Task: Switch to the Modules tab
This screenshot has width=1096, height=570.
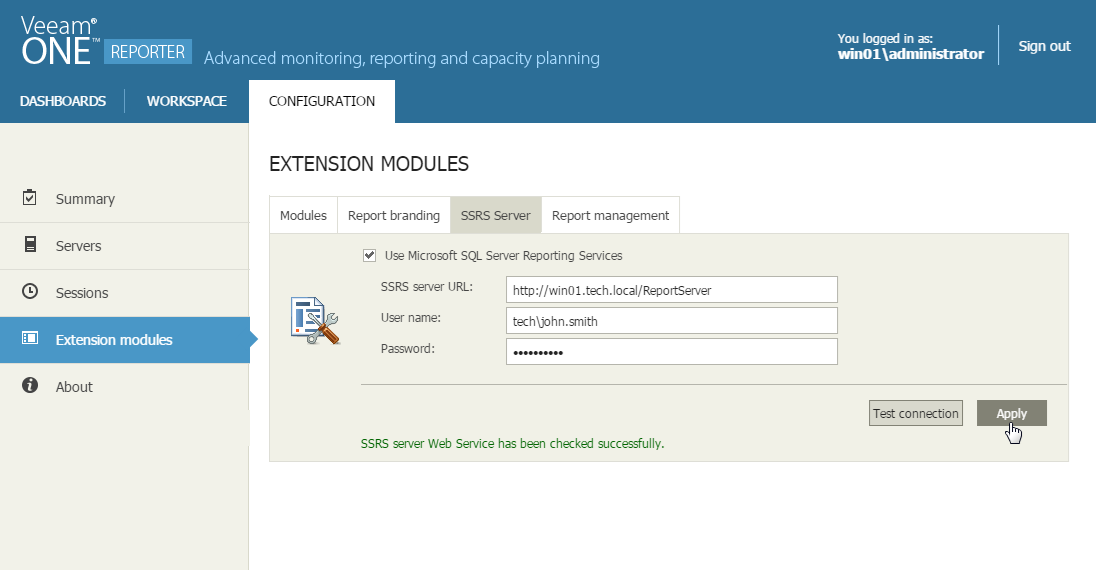Action: click(x=303, y=215)
